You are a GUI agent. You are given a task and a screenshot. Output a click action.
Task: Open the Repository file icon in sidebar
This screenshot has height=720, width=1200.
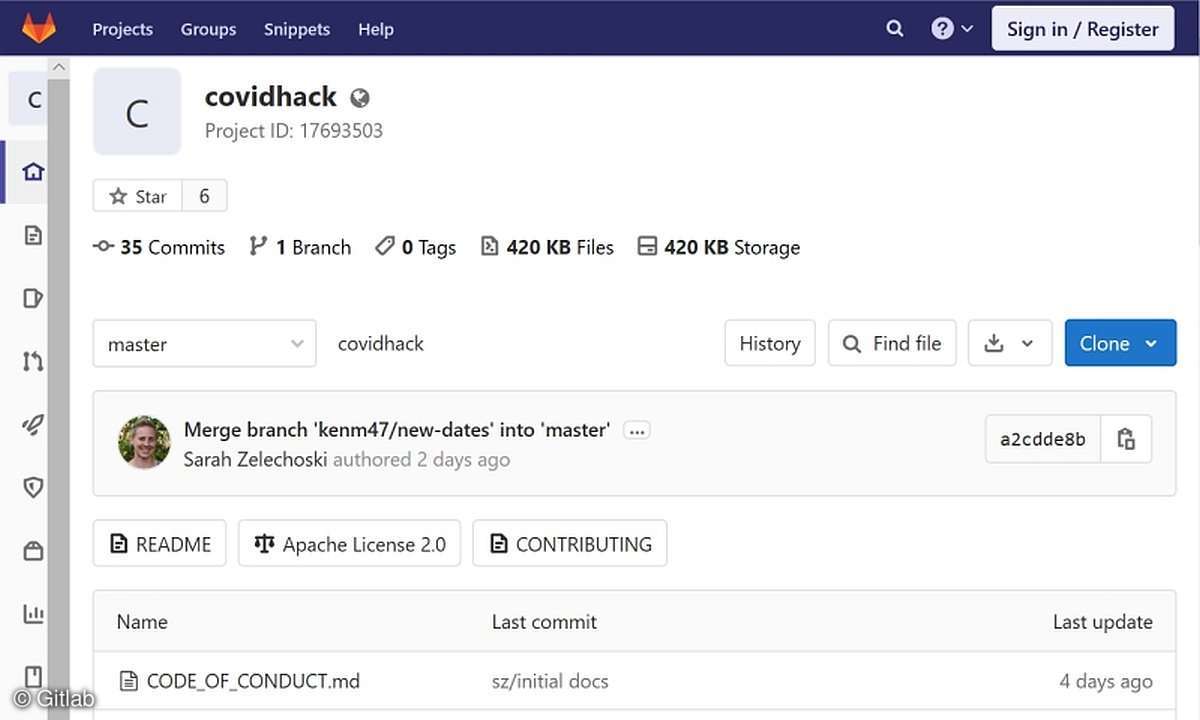[x=33, y=235]
